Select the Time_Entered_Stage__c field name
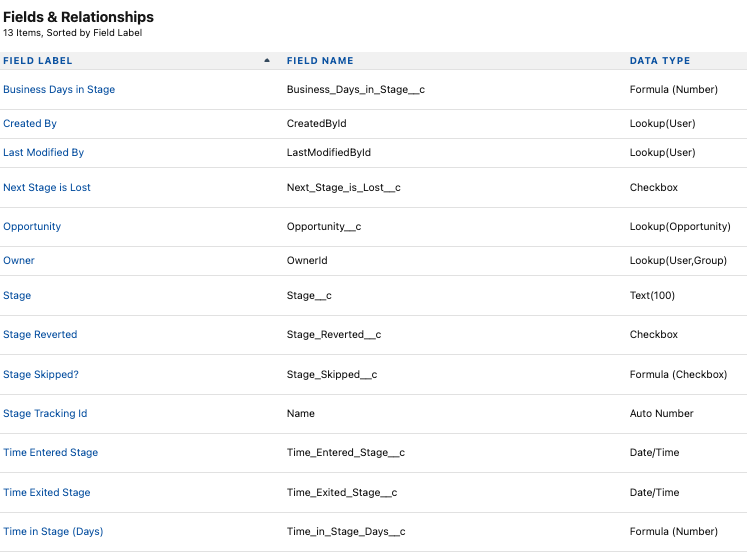This screenshot has width=747, height=557. (x=346, y=453)
